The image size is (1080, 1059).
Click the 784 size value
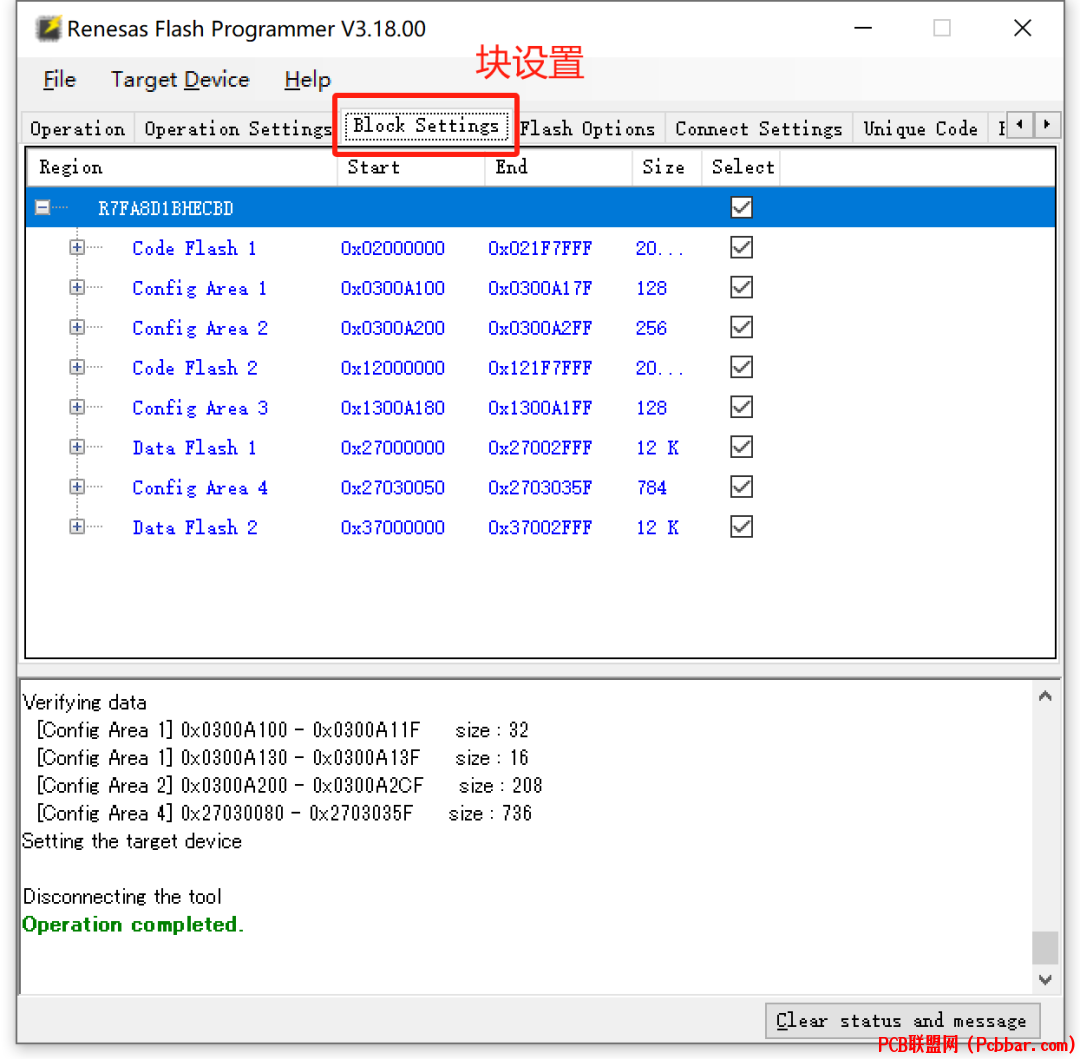tap(651, 487)
